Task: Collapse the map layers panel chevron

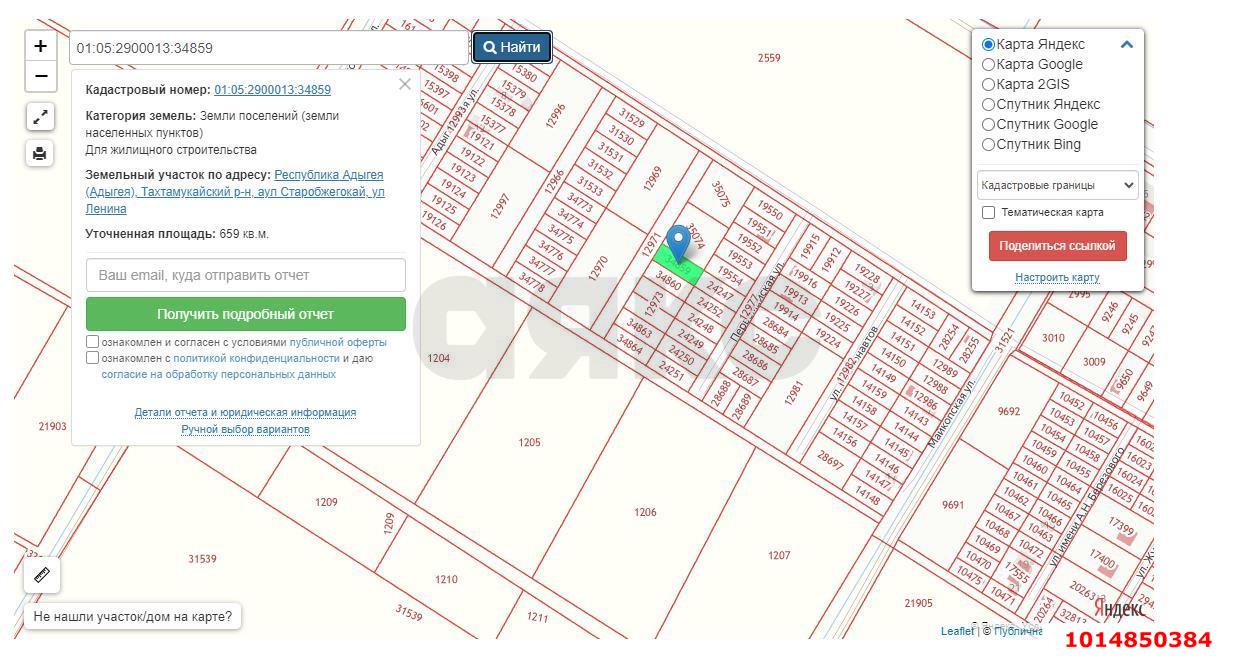Action: (x=1126, y=45)
